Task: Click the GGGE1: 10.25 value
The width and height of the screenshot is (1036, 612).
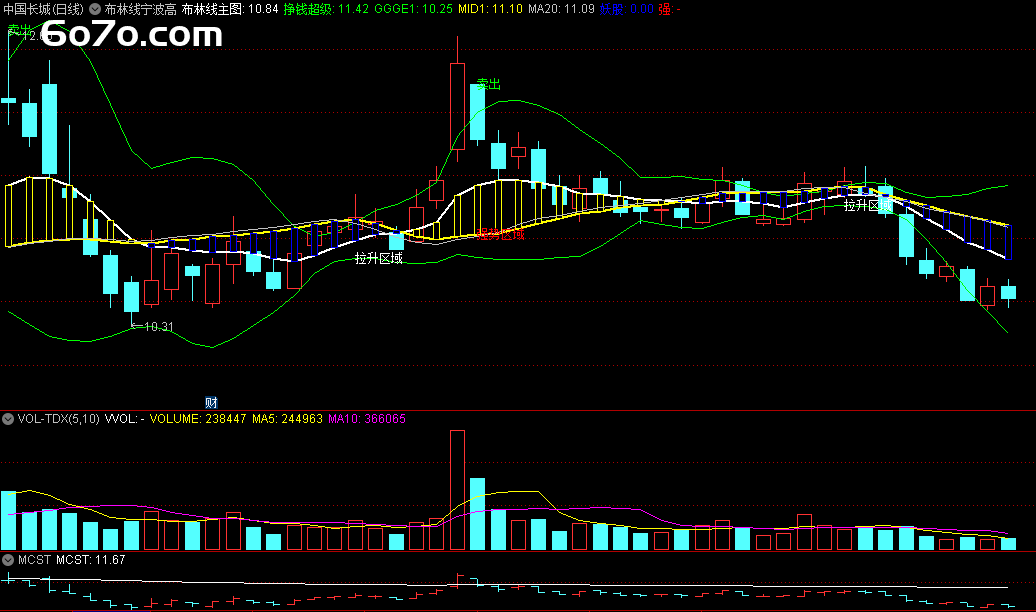Action: pos(414,9)
